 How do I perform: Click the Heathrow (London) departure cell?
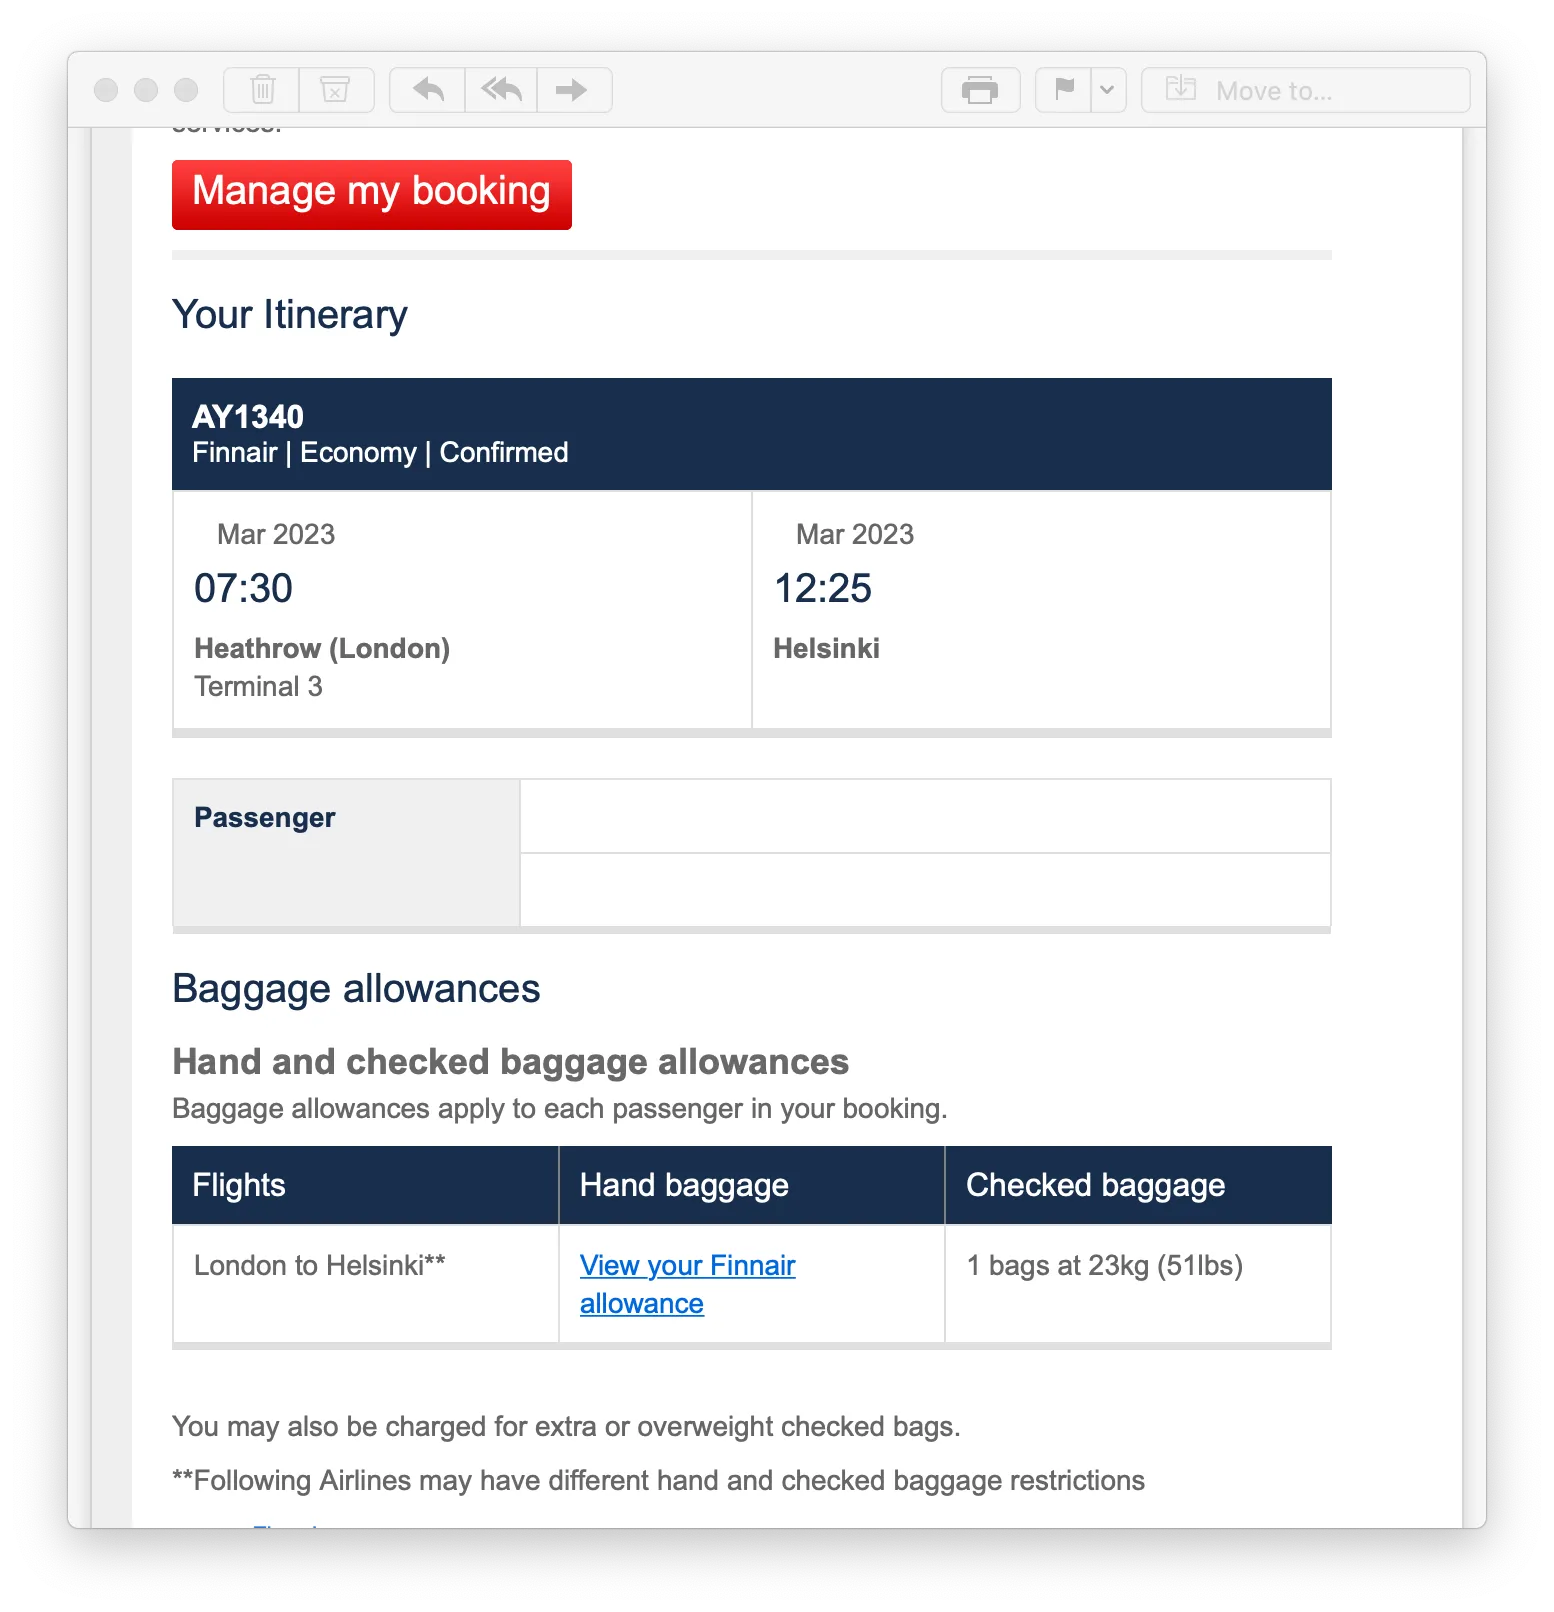click(x=462, y=610)
